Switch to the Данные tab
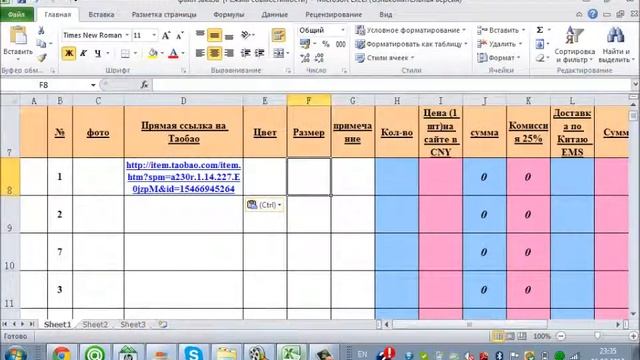This screenshot has width=640, height=360. click(274, 14)
